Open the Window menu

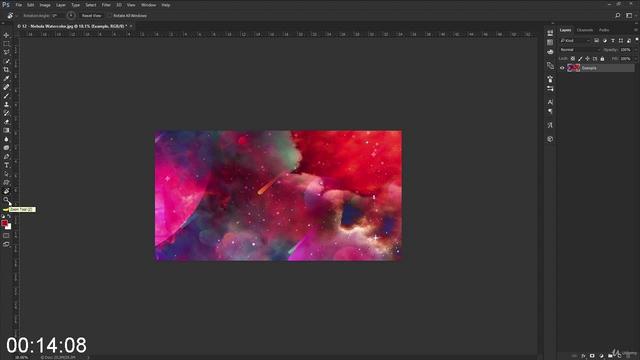tap(149, 5)
